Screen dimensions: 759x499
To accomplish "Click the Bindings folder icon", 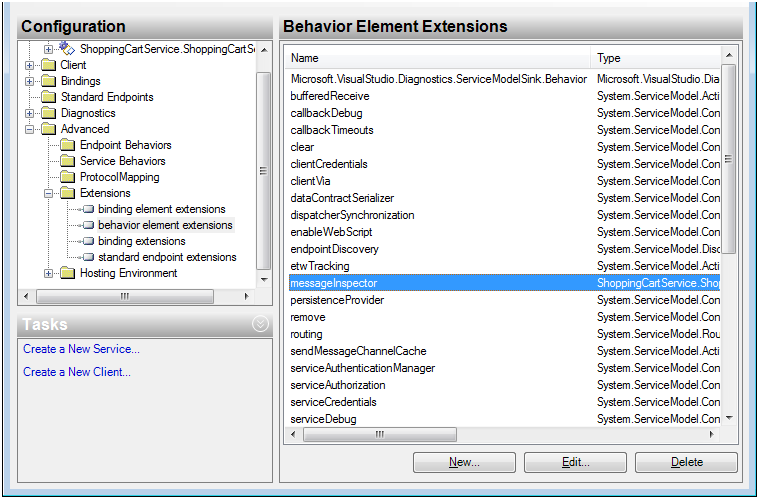I will tap(48, 81).
